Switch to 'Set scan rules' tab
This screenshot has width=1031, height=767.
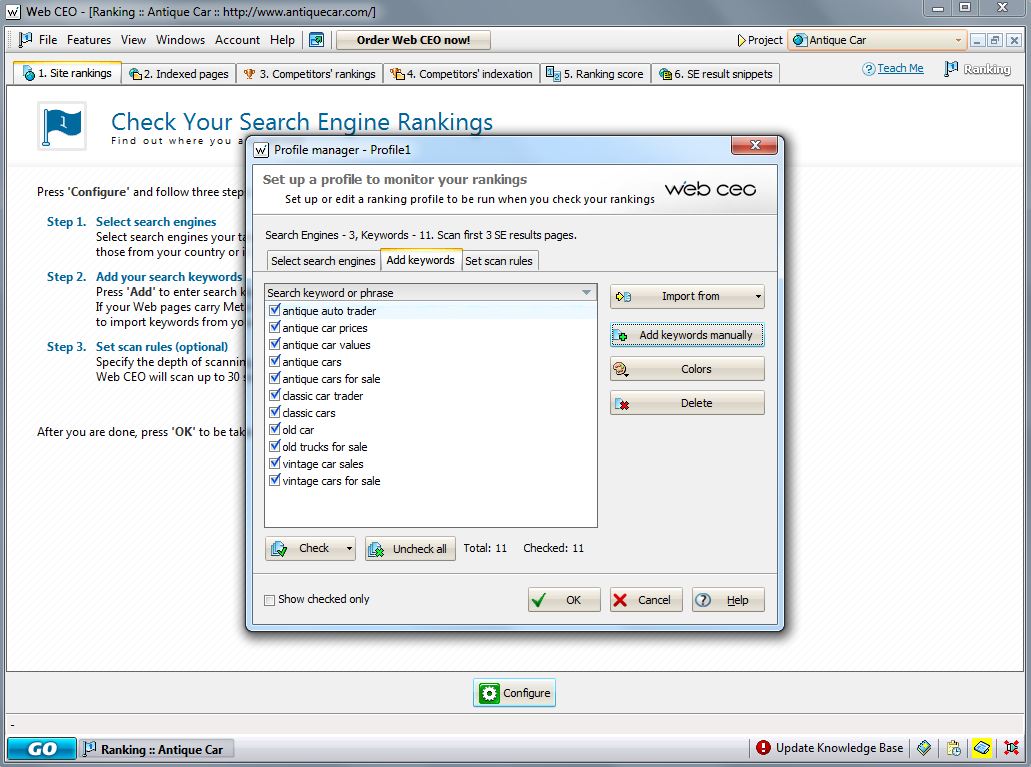tap(499, 261)
